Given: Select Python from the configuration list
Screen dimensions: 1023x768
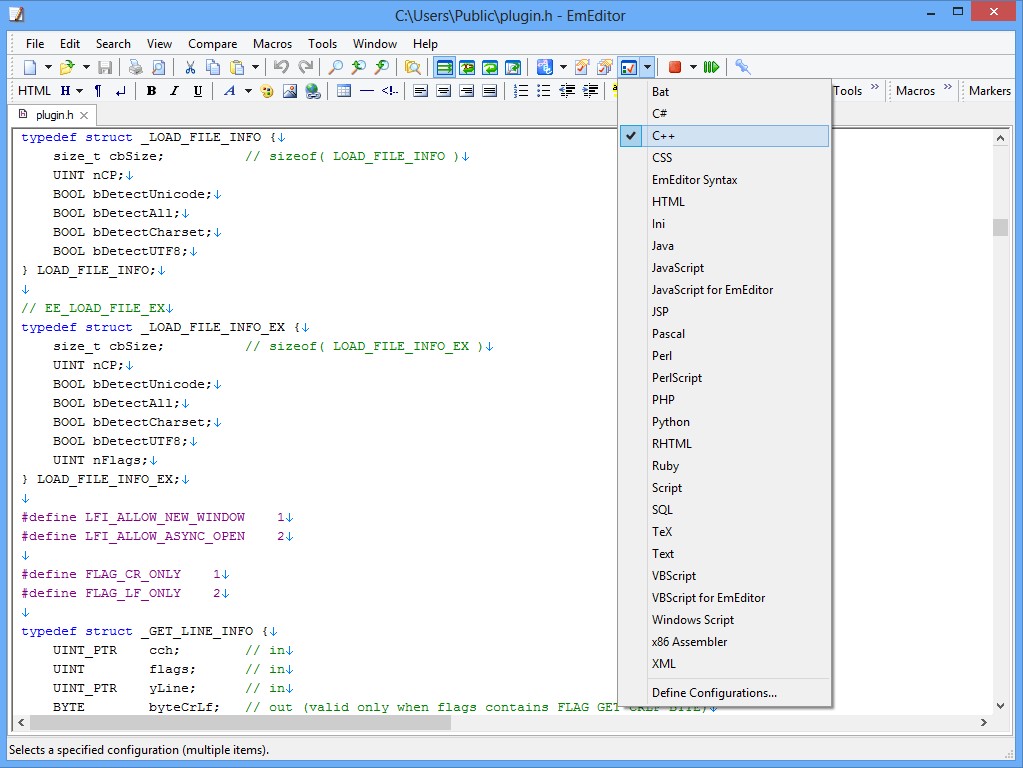Looking at the screenshot, I should pos(671,422).
